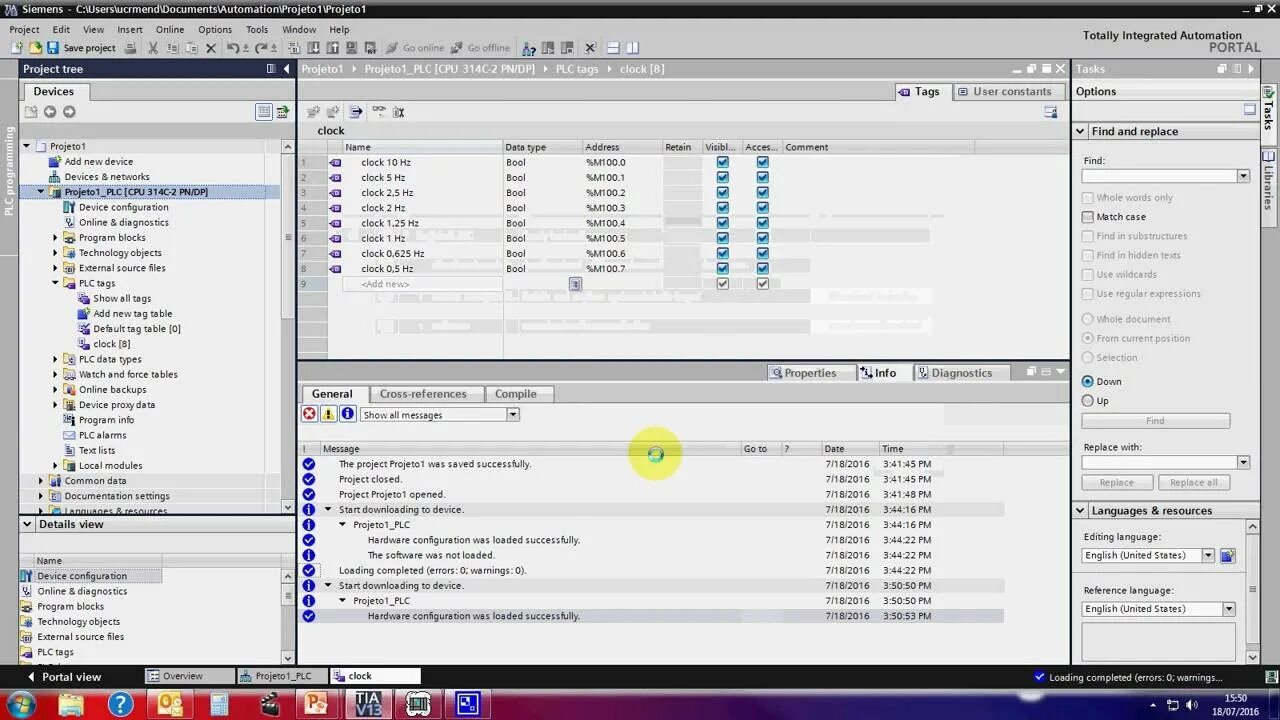
Task: Toggle Visible checkbox for clock 0,5 Hz
Action: click(x=723, y=268)
